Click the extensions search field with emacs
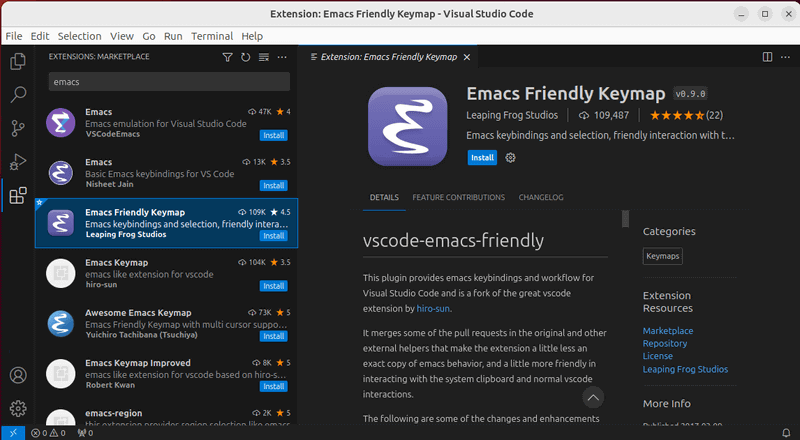 (x=169, y=82)
